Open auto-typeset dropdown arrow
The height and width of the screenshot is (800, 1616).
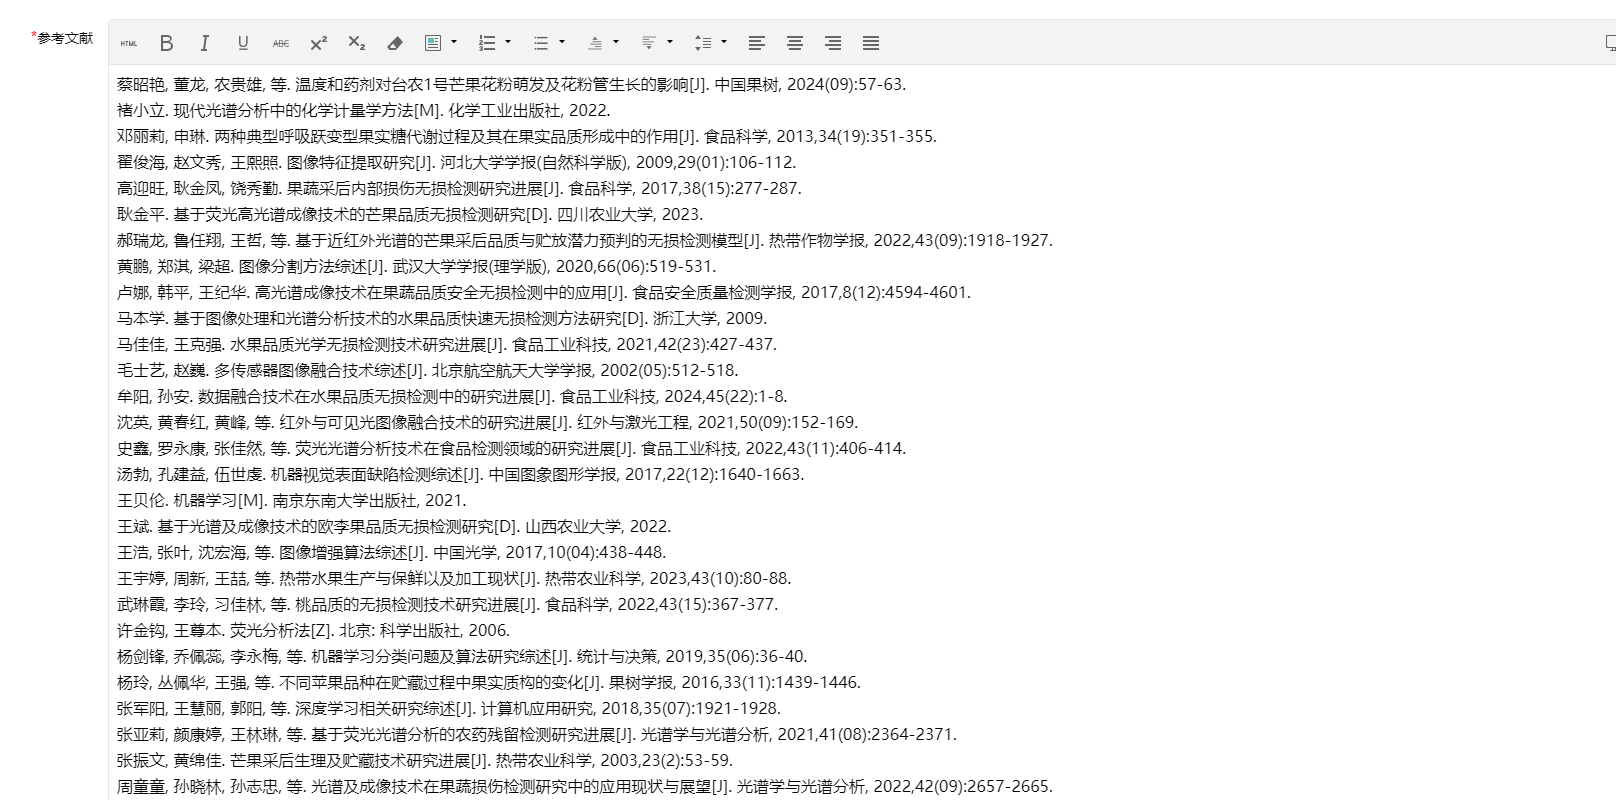pos(454,43)
